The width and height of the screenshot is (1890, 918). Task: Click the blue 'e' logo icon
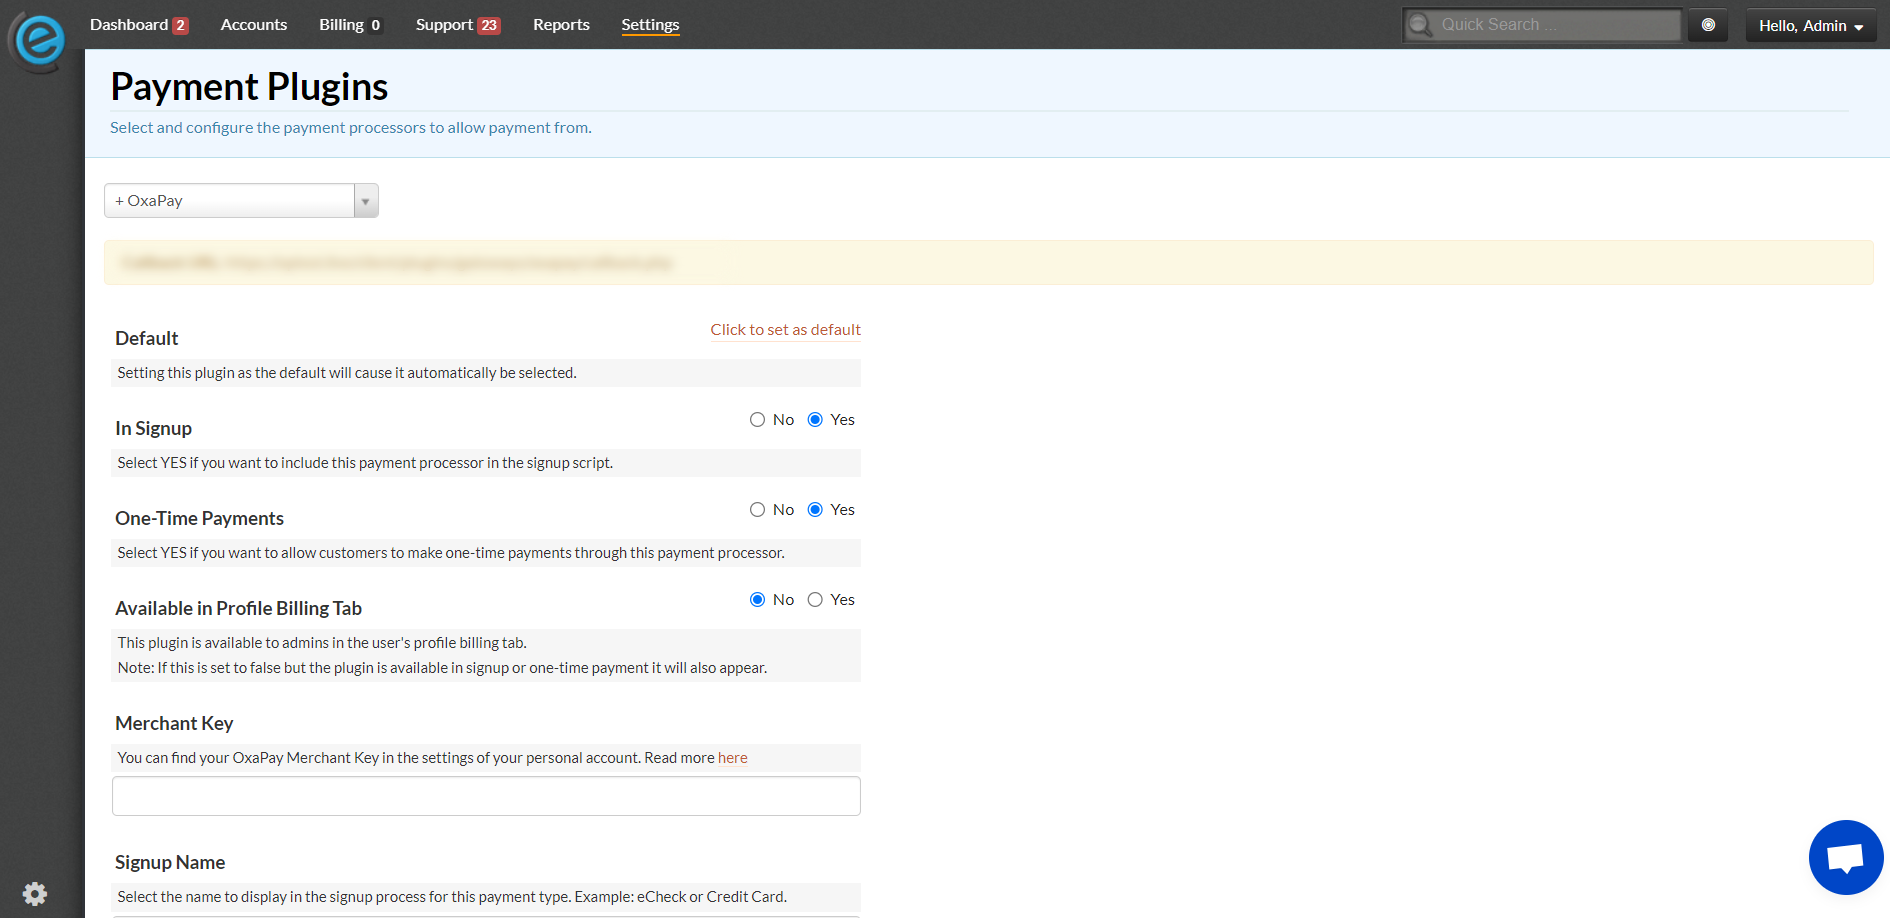39,40
